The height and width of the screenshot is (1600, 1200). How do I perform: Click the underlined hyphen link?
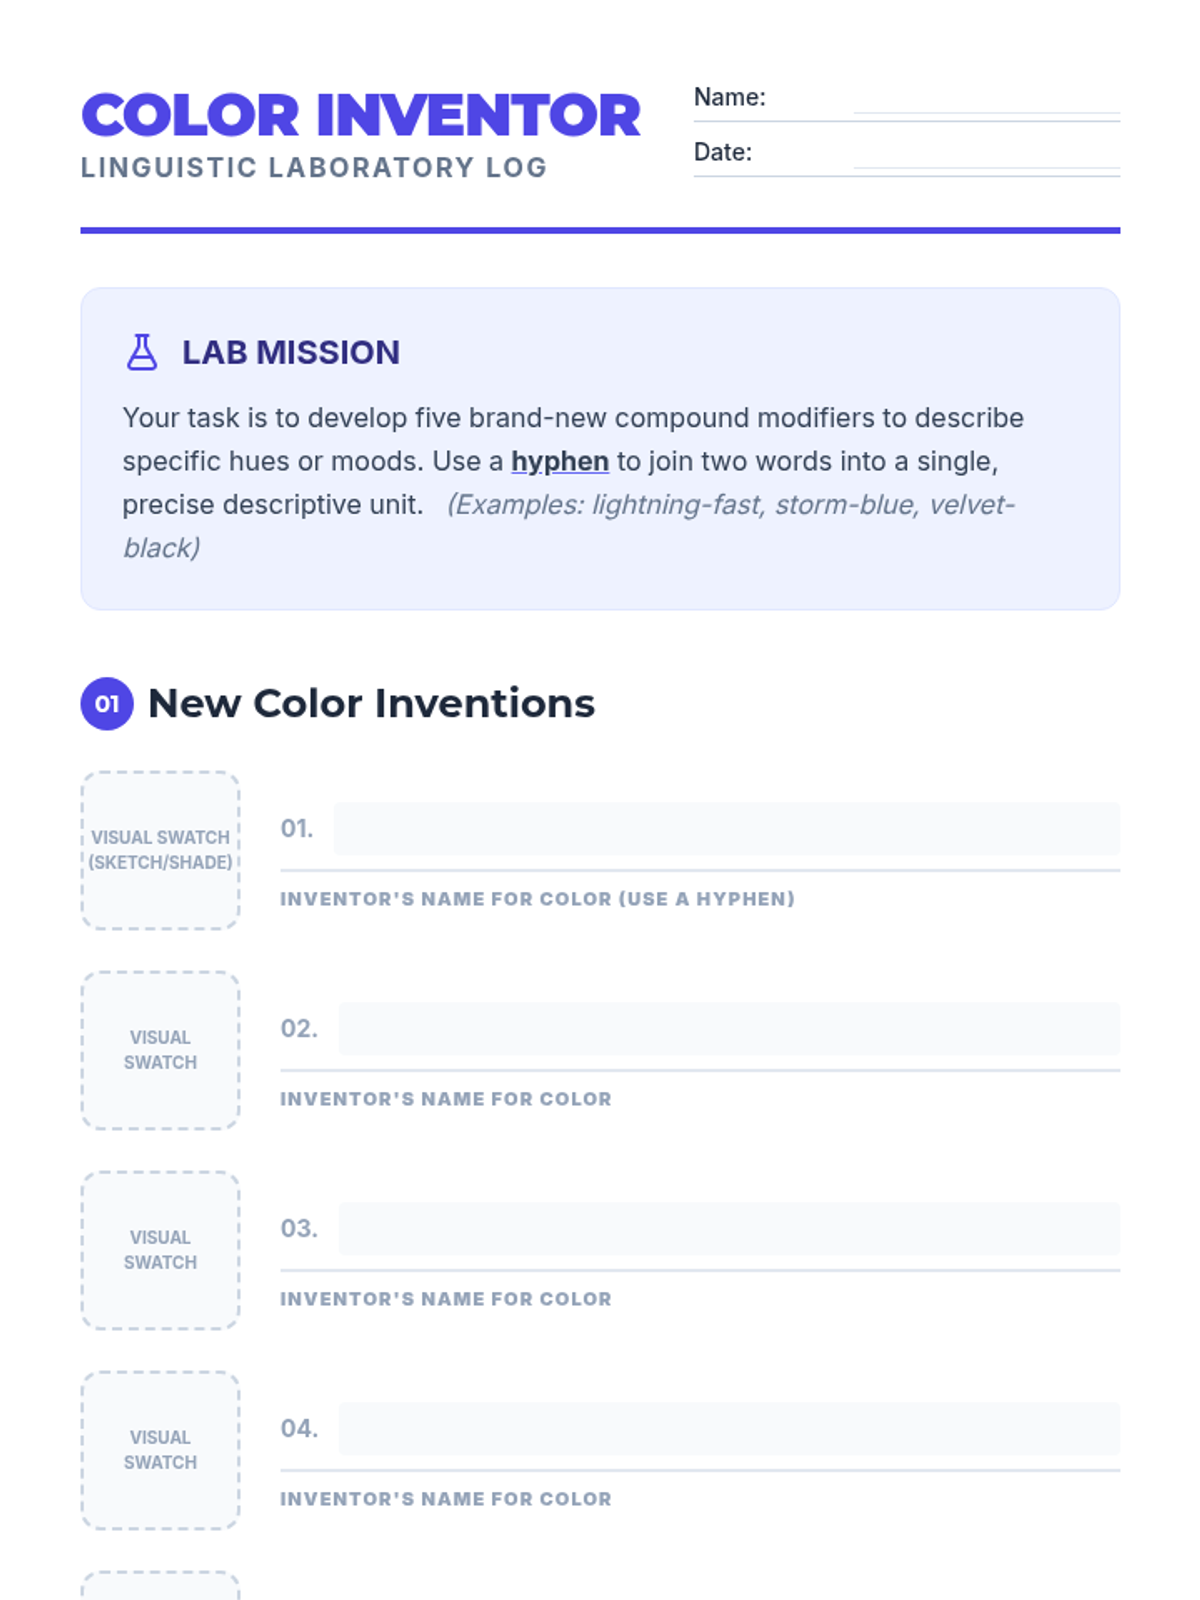click(x=560, y=461)
